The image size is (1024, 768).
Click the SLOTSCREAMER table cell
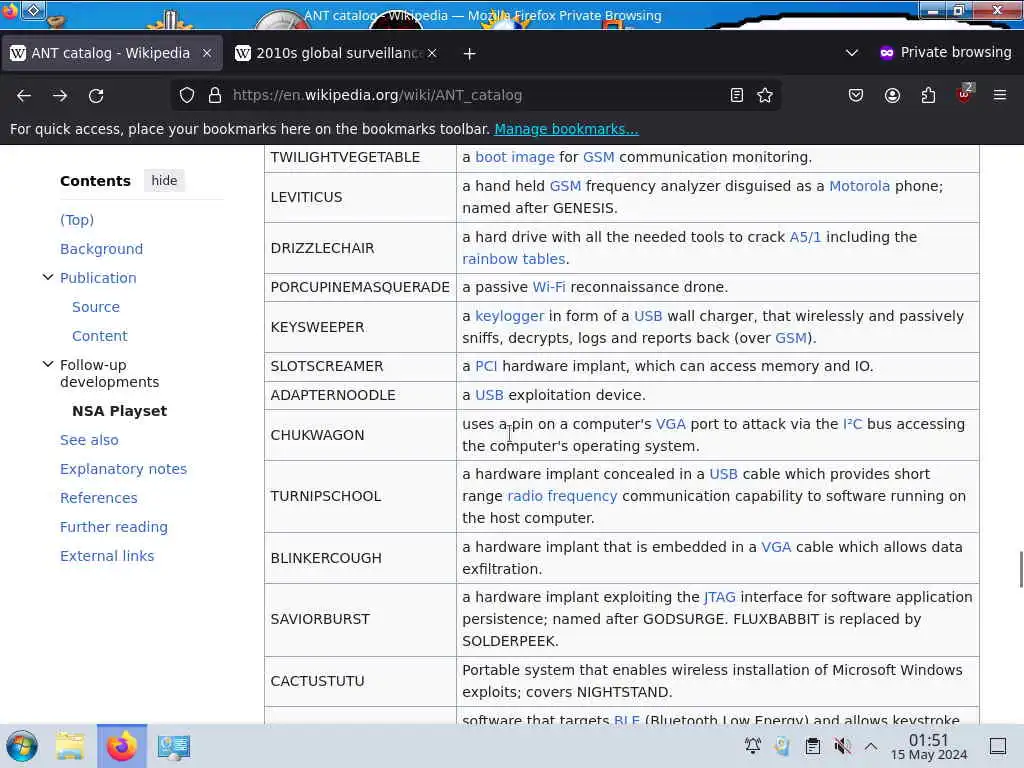pos(360,366)
